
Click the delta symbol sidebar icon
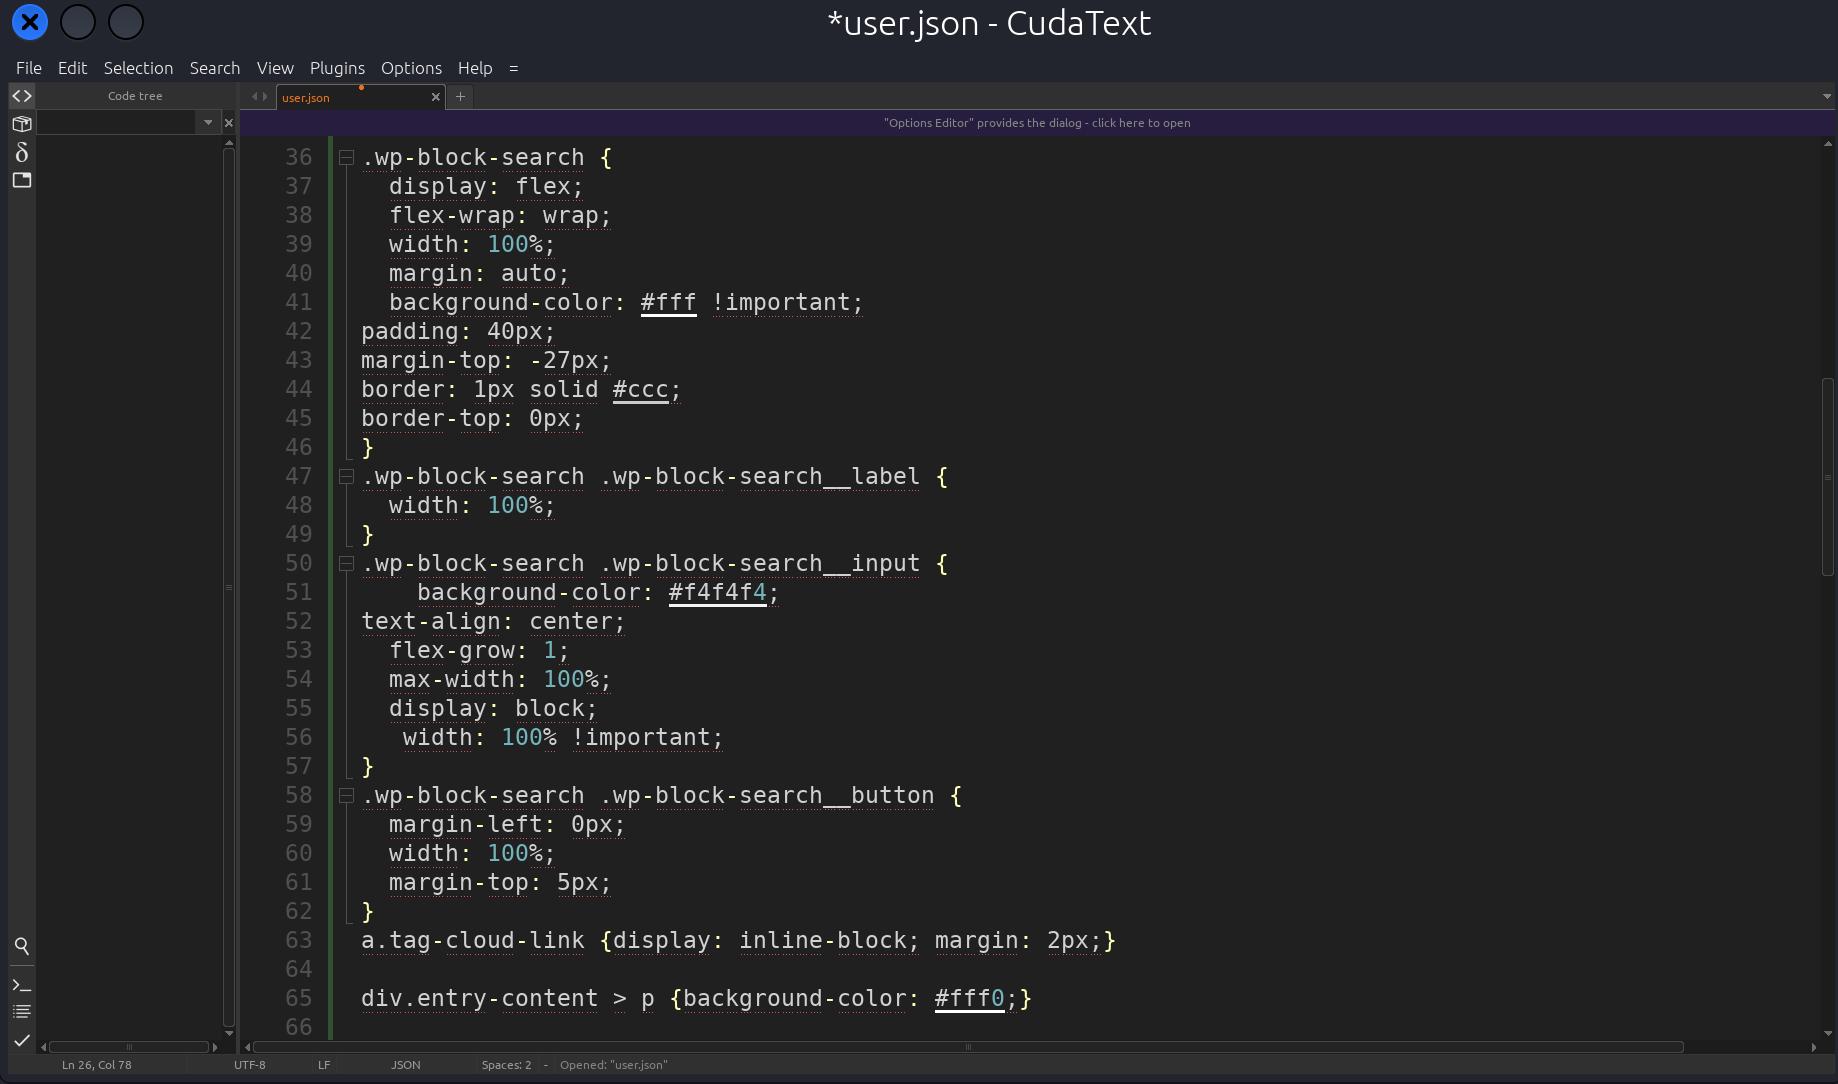21,152
